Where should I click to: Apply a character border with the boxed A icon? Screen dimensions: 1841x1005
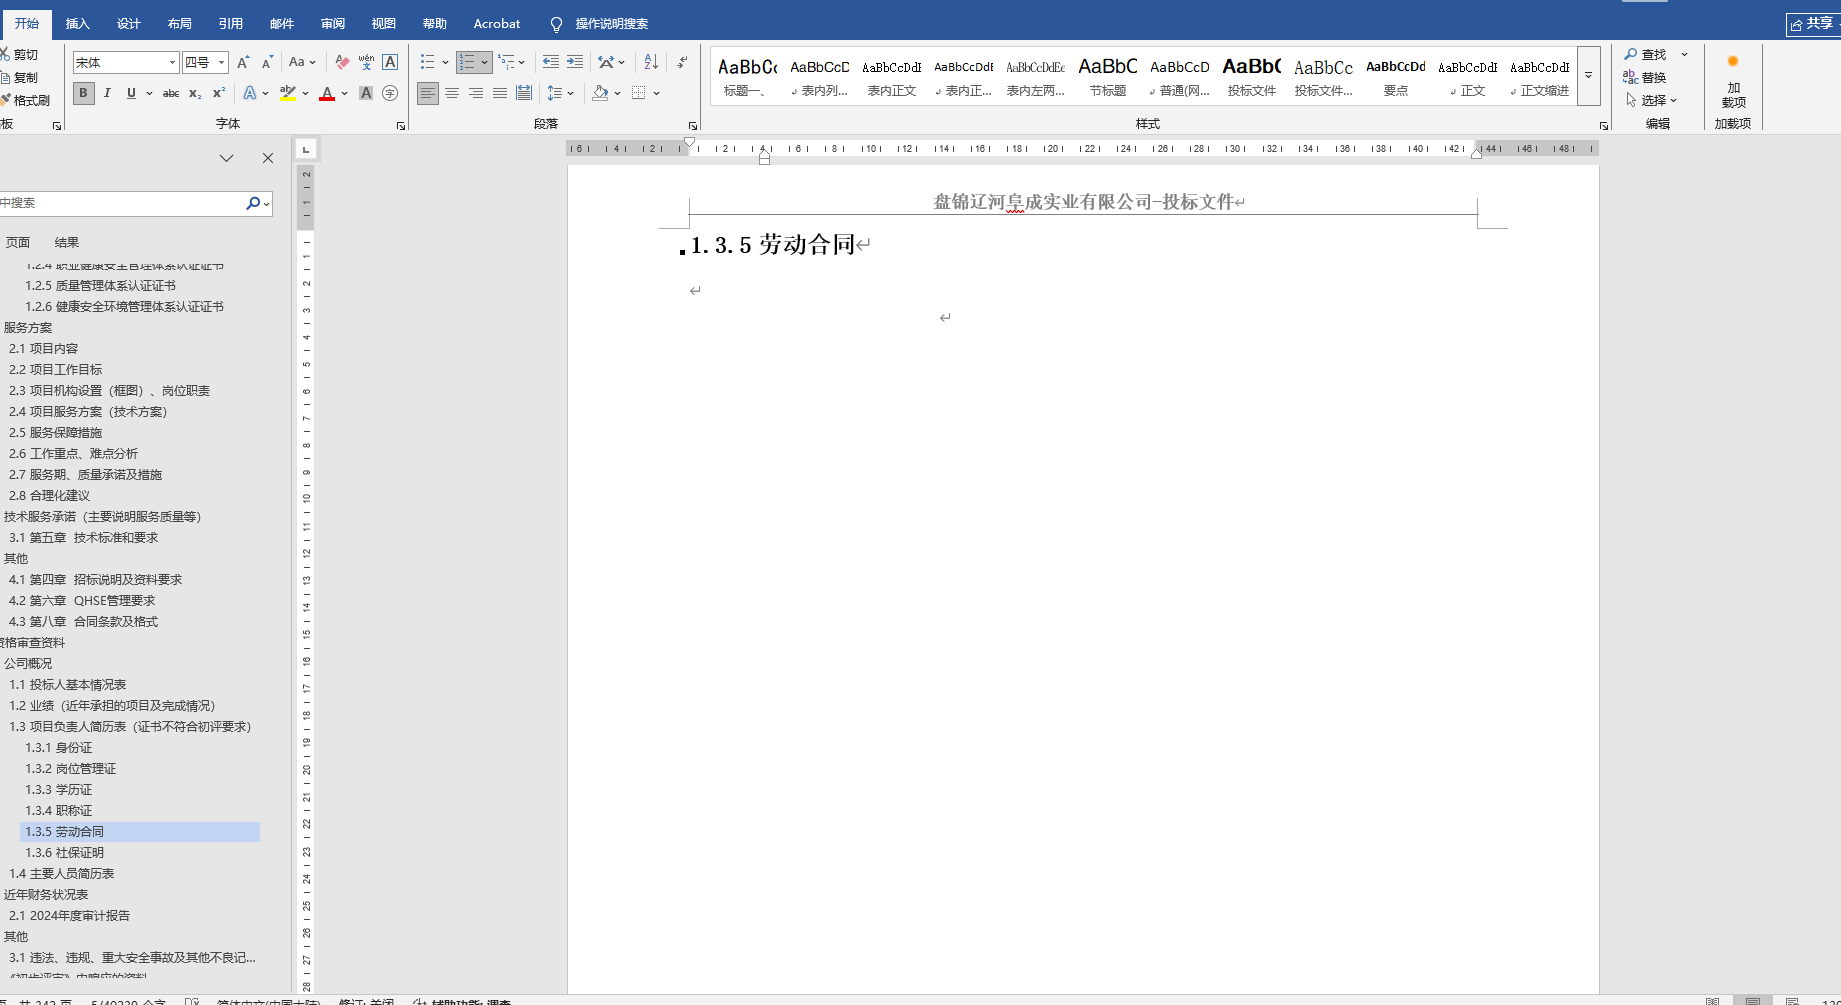click(x=390, y=62)
